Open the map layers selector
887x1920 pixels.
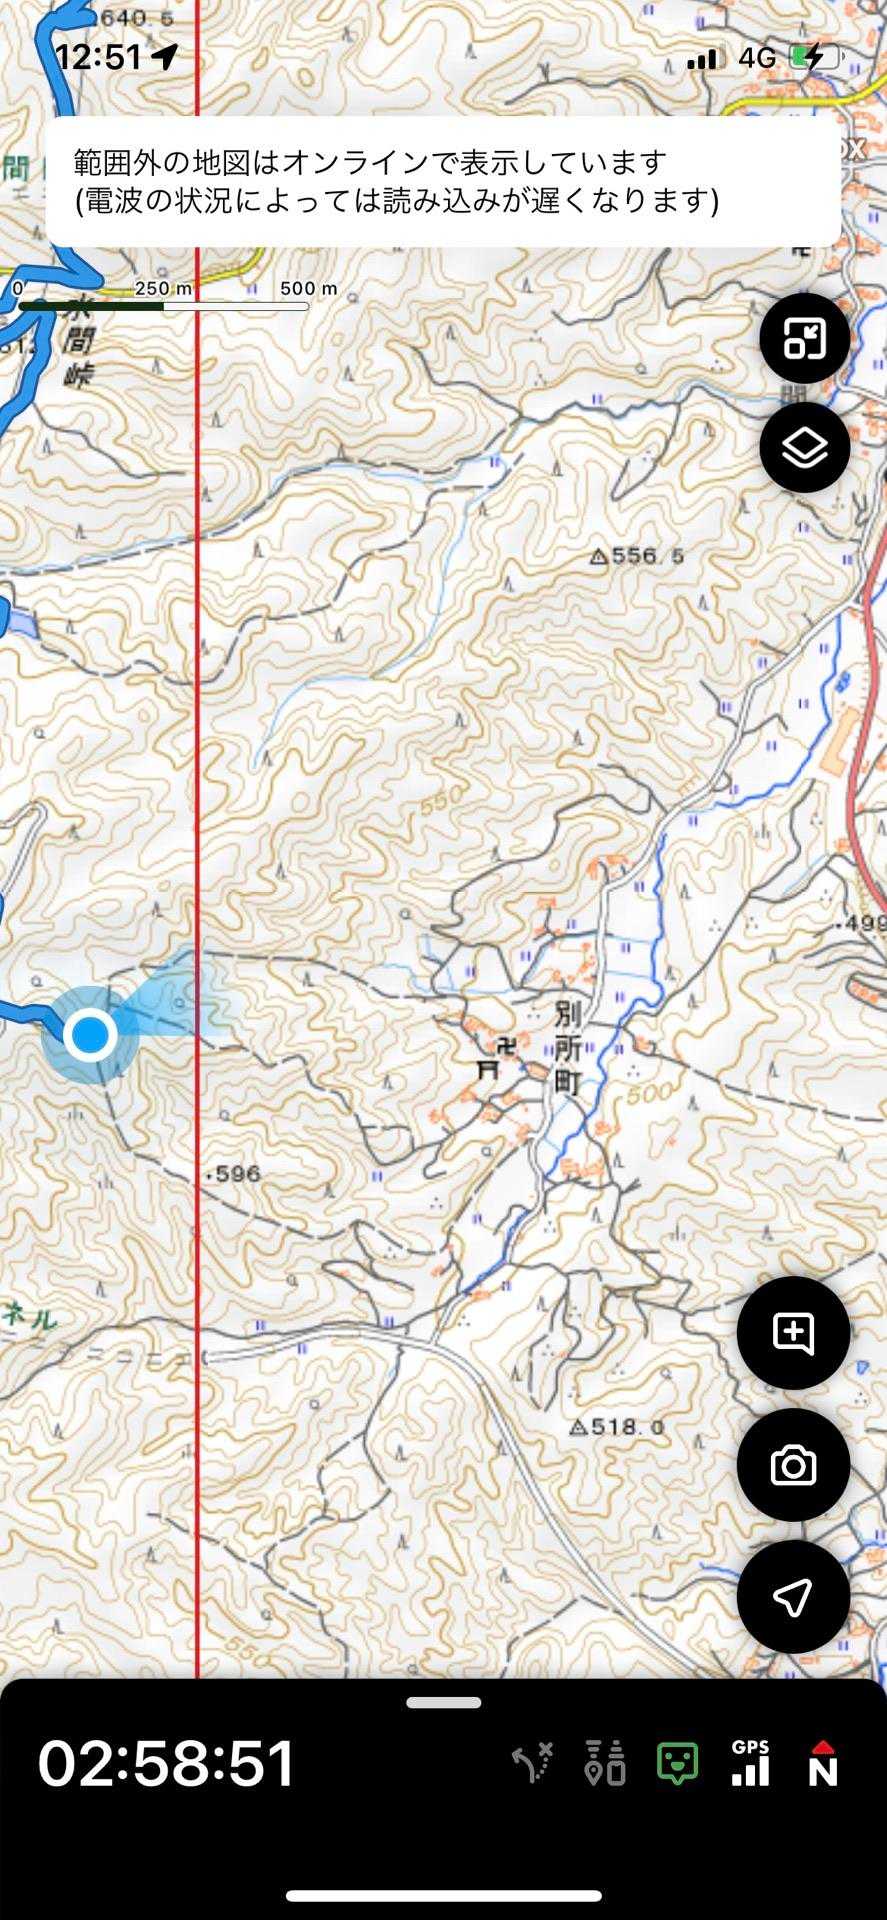coord(805,447)
